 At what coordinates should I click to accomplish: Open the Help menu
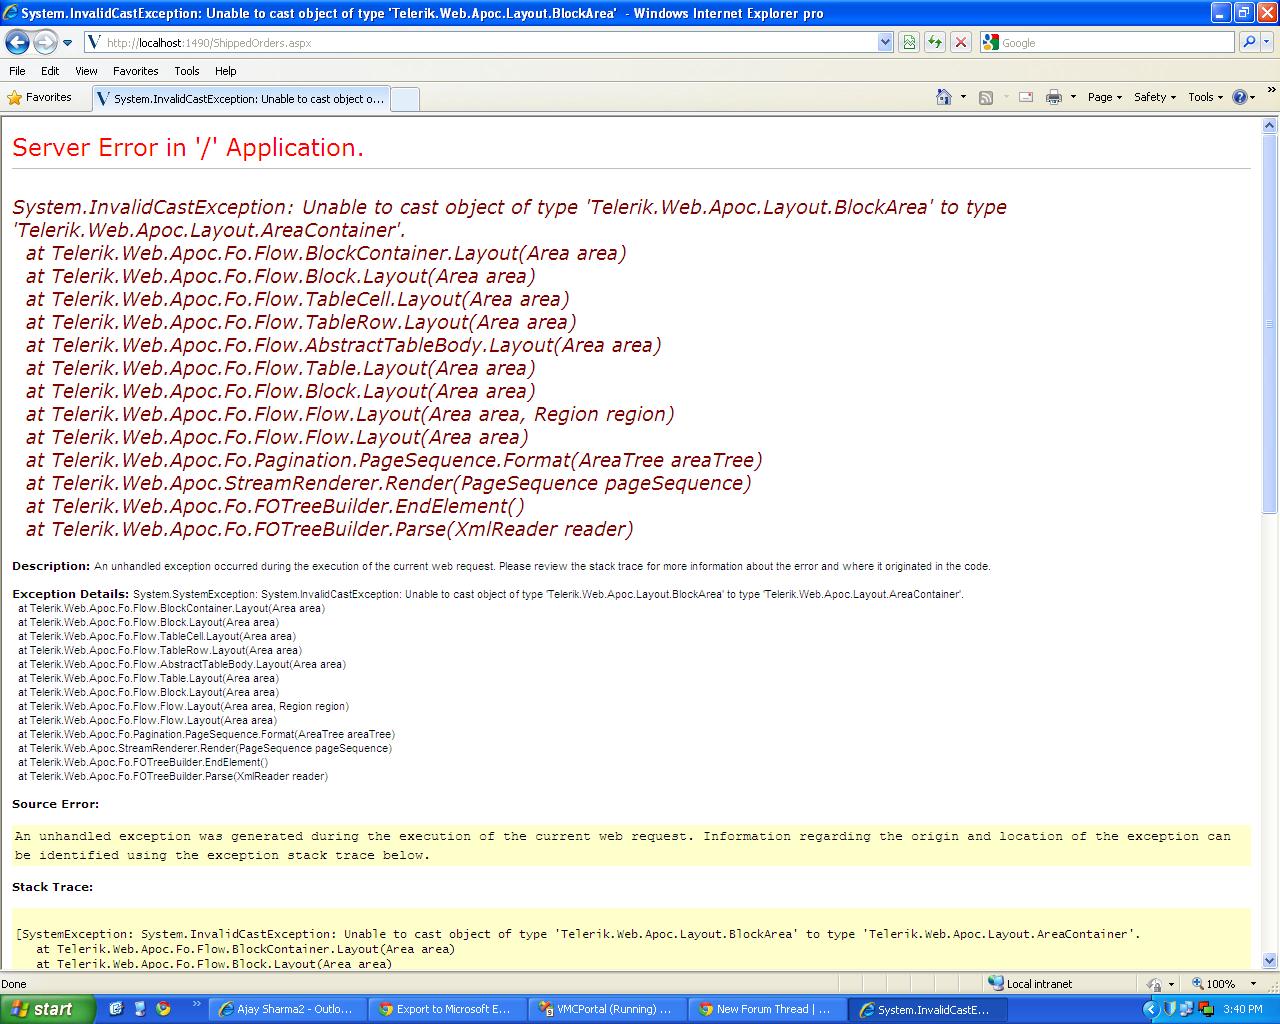[x=225, y=71]
